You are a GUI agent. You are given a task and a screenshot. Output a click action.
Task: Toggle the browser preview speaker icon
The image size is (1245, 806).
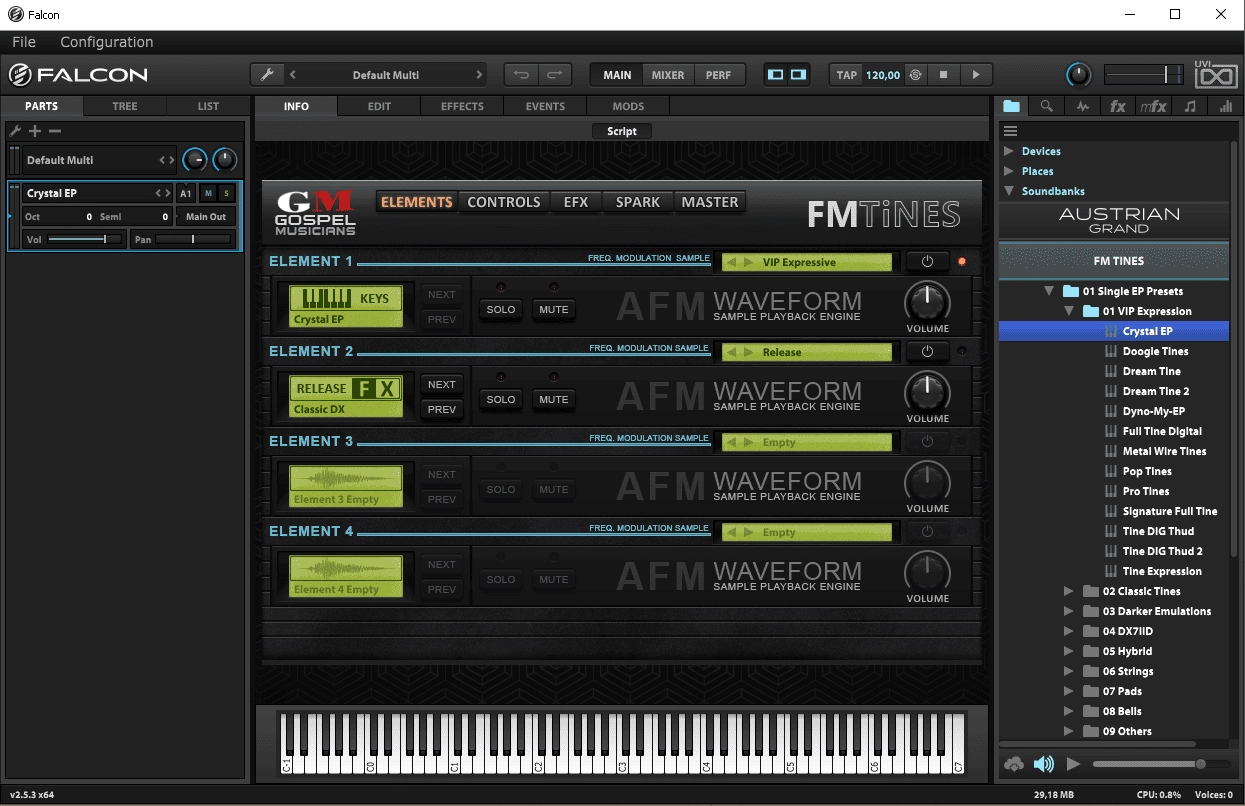[1044, 764]
